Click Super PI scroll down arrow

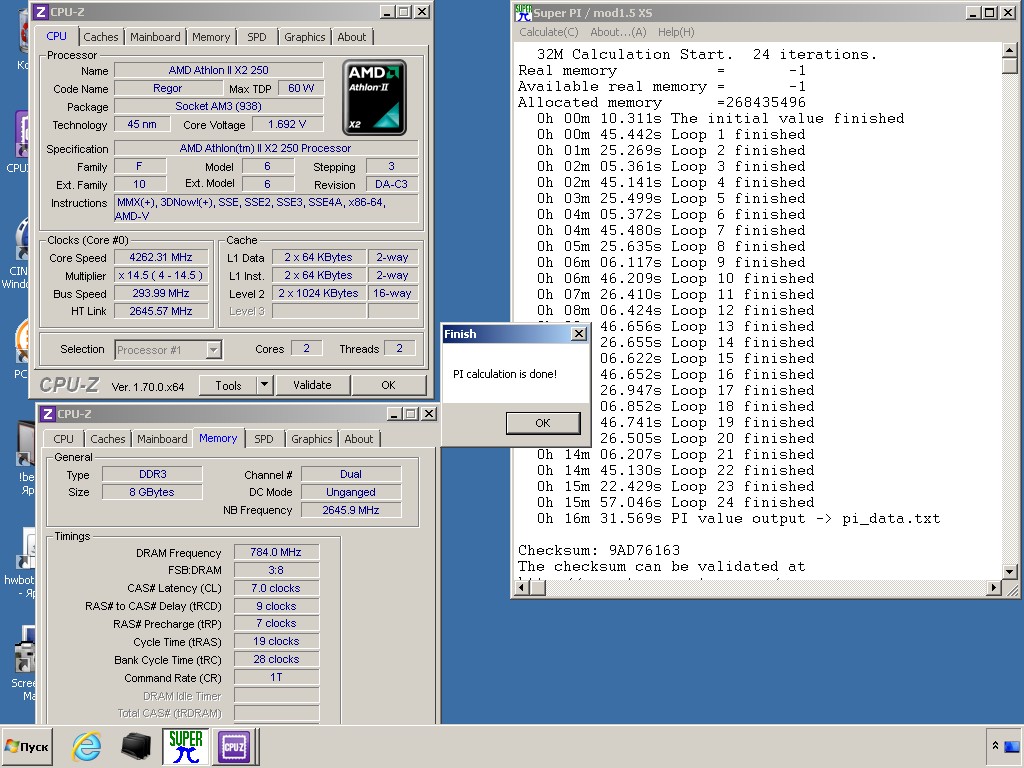click(x=1010, y=572)
